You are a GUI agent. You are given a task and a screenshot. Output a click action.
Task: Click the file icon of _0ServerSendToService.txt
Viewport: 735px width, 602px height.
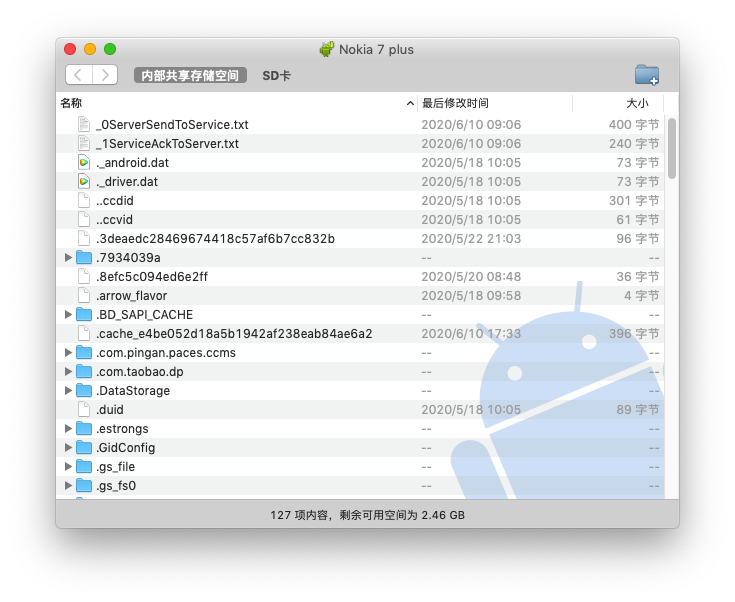coord(84,124)
